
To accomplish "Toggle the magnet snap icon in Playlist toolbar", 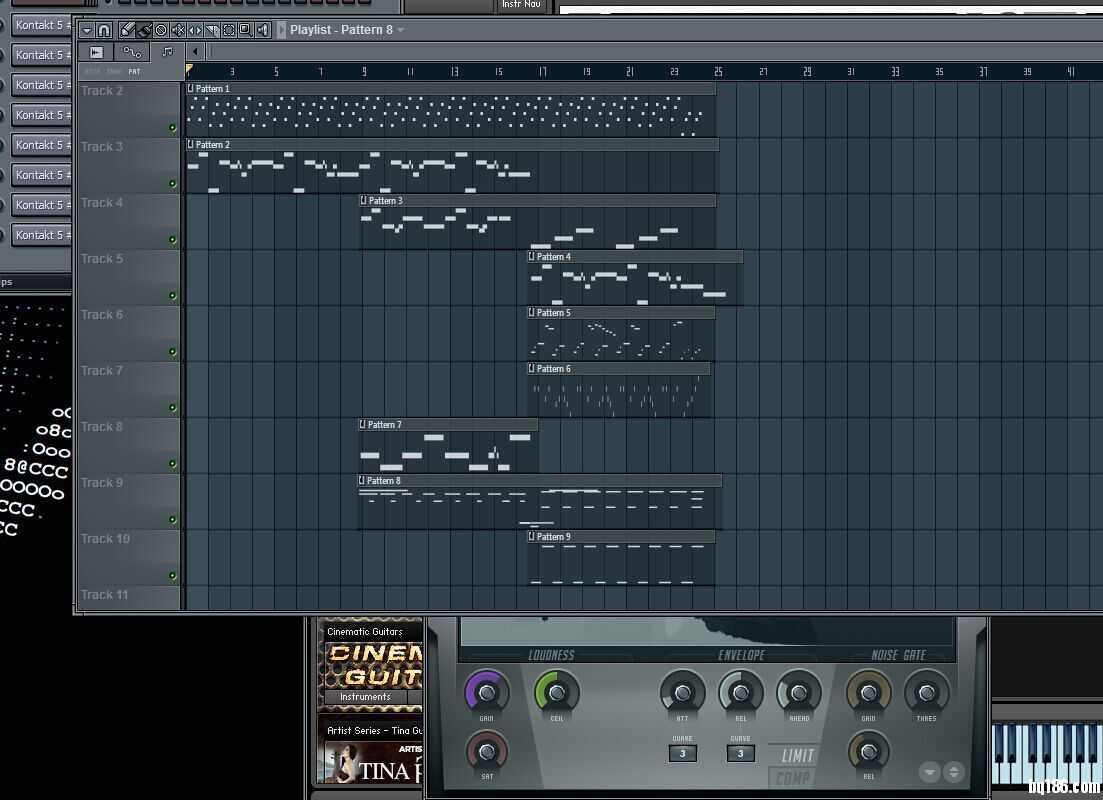I will click(104, 30).
